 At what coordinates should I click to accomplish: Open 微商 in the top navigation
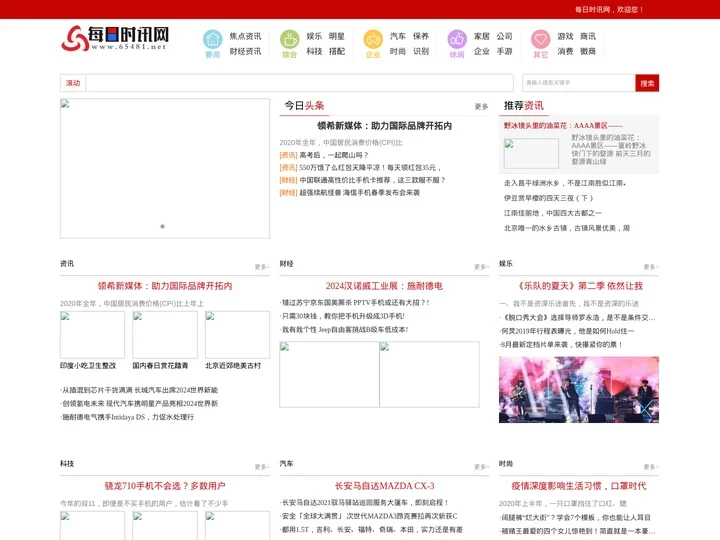[588, 51]
